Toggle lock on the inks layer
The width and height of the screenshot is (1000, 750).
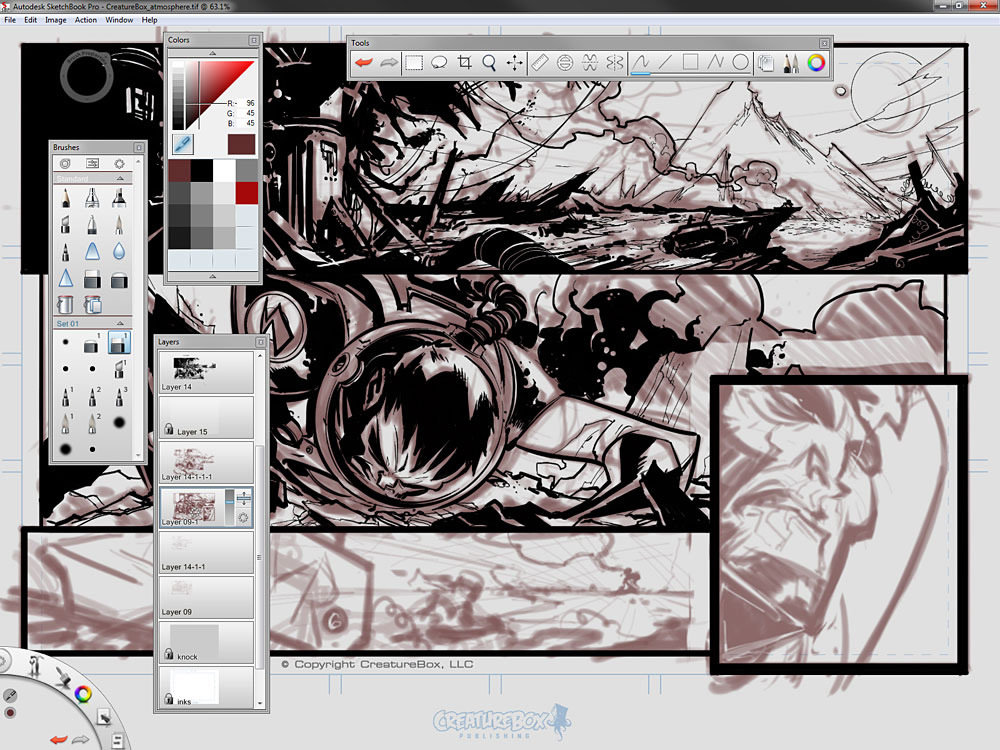point(169,699)
